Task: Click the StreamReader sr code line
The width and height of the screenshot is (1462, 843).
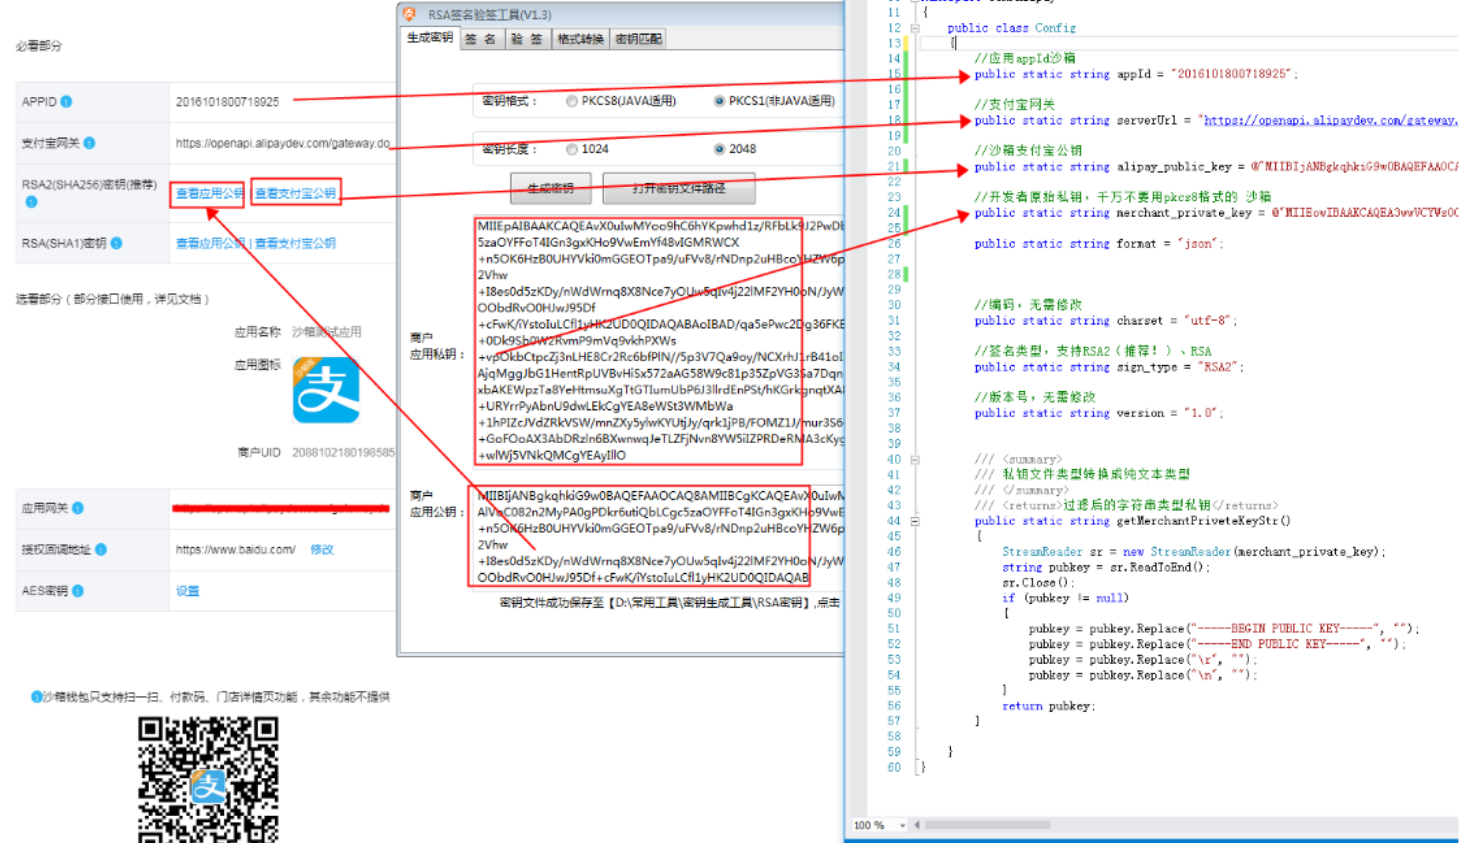Action: coord(1194,552)
